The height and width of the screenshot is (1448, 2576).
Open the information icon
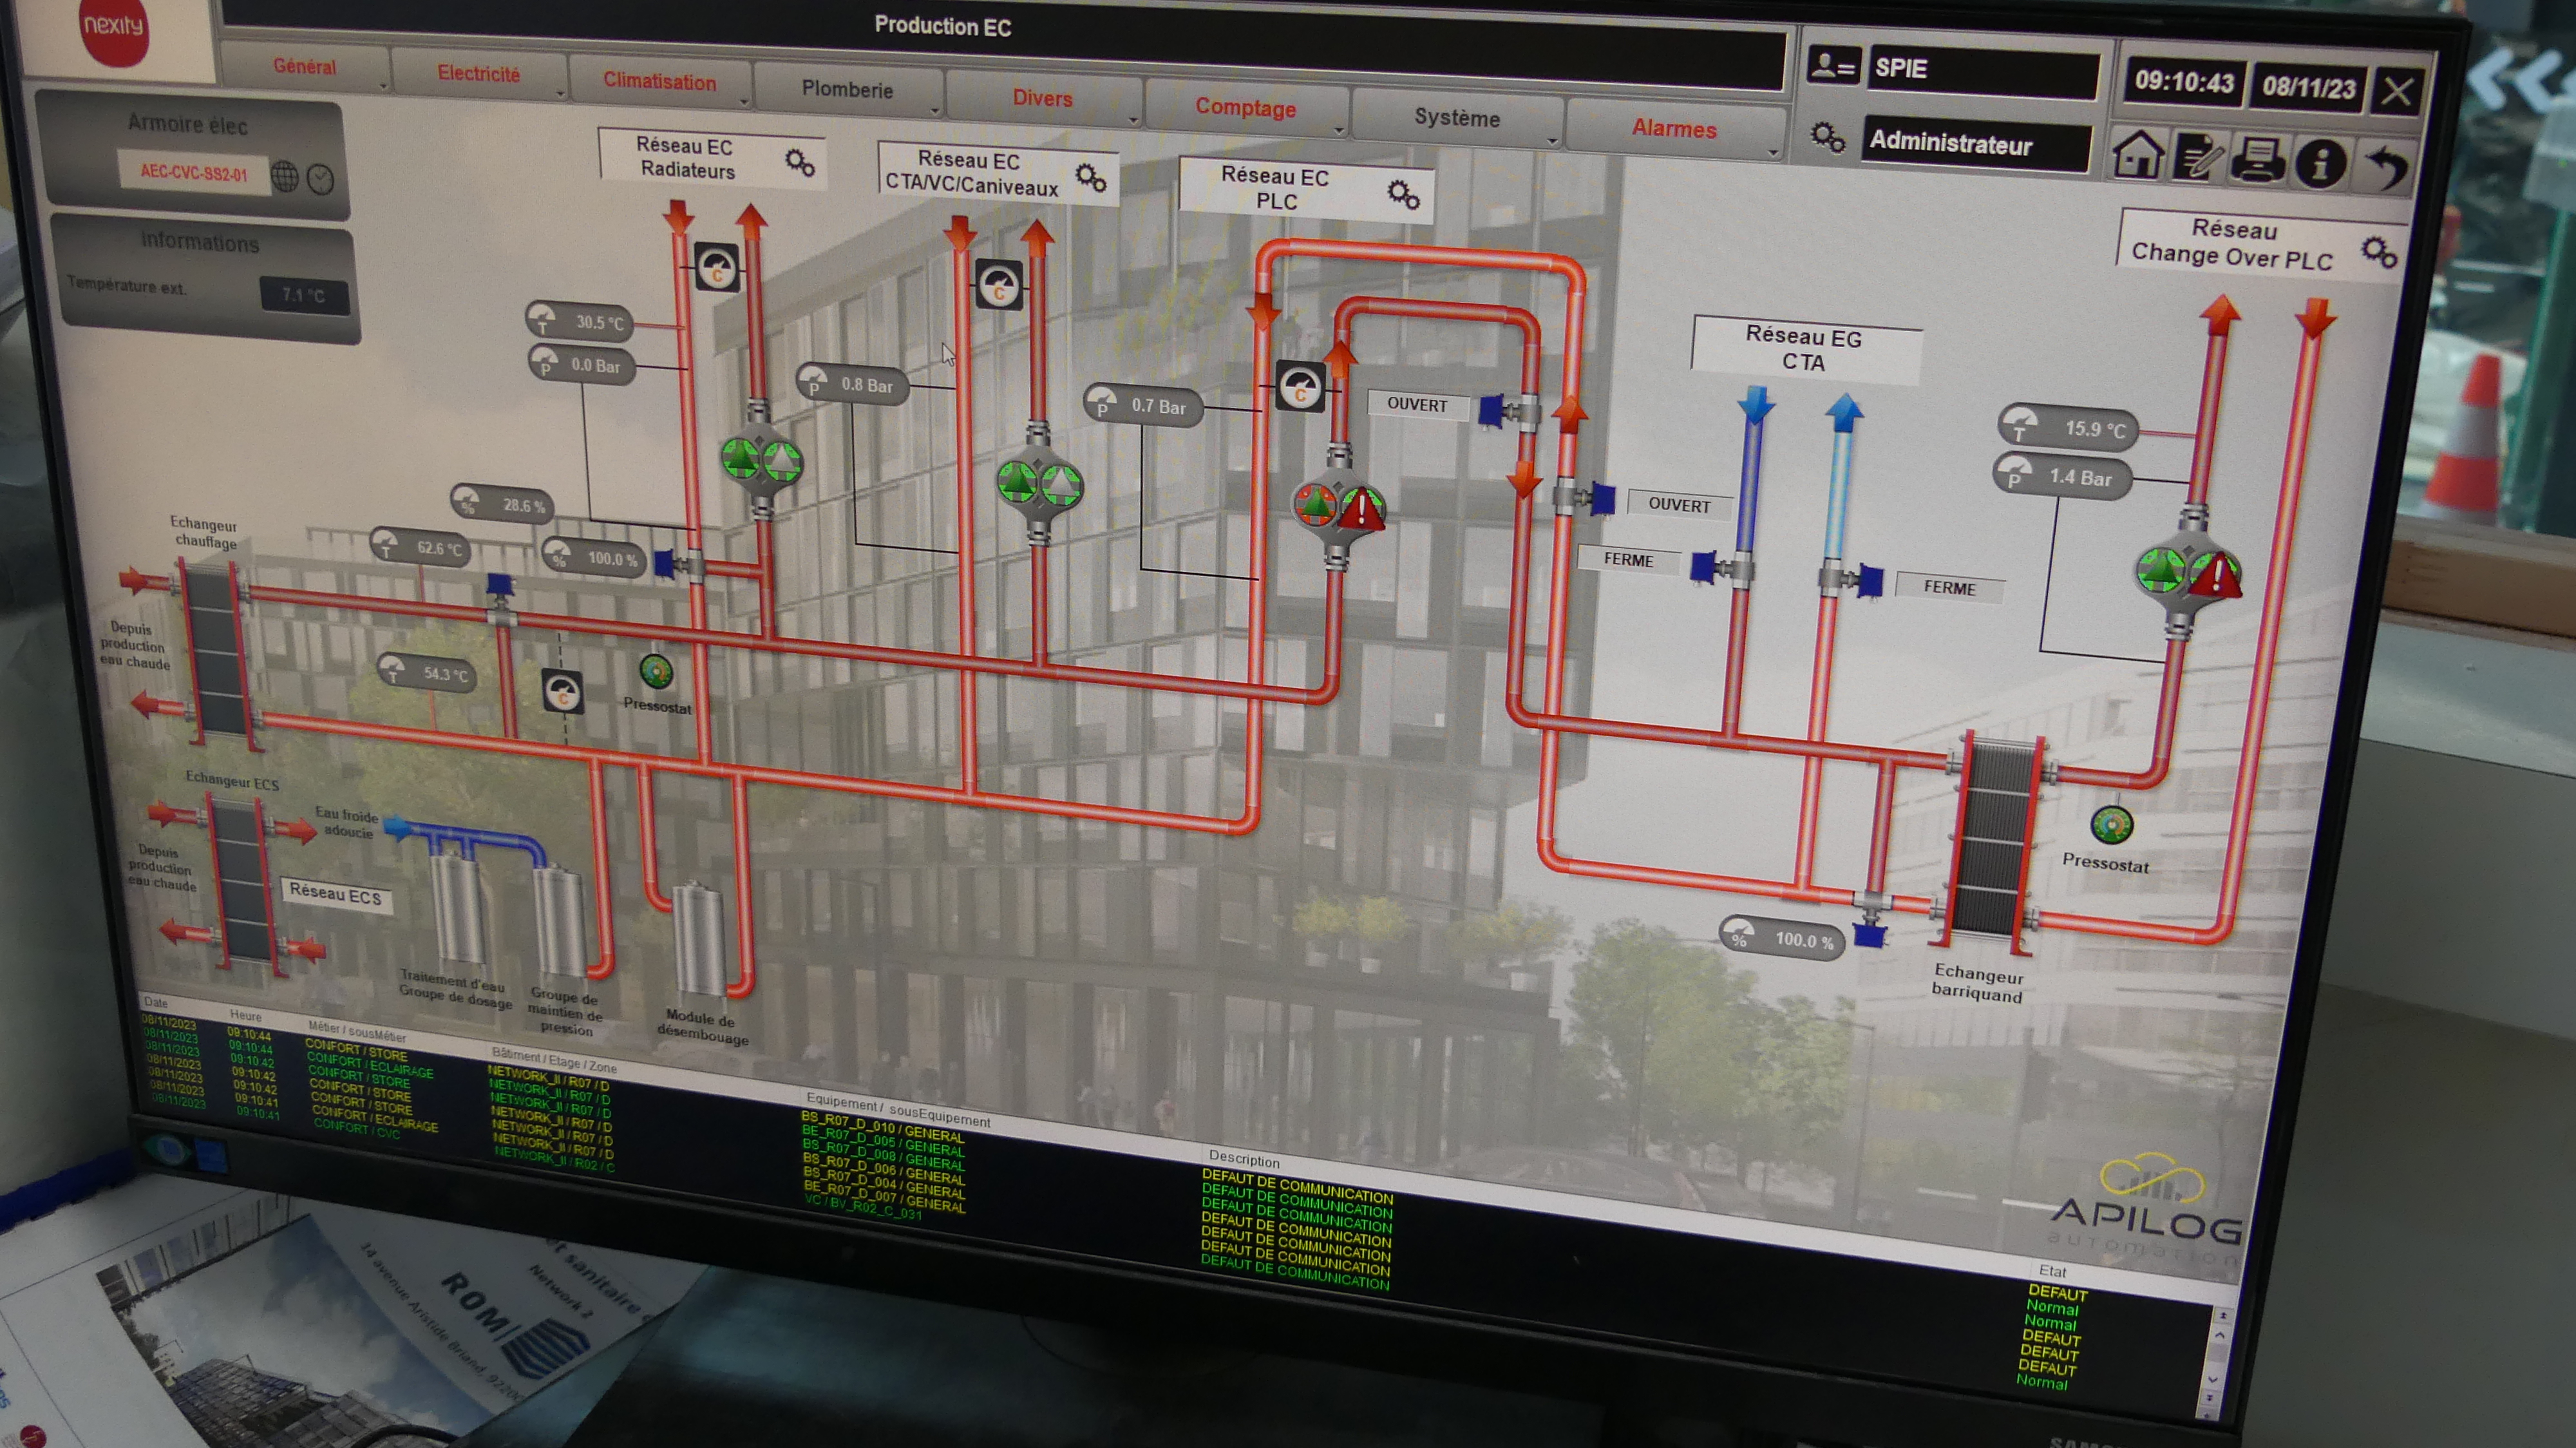point(2320,162)
